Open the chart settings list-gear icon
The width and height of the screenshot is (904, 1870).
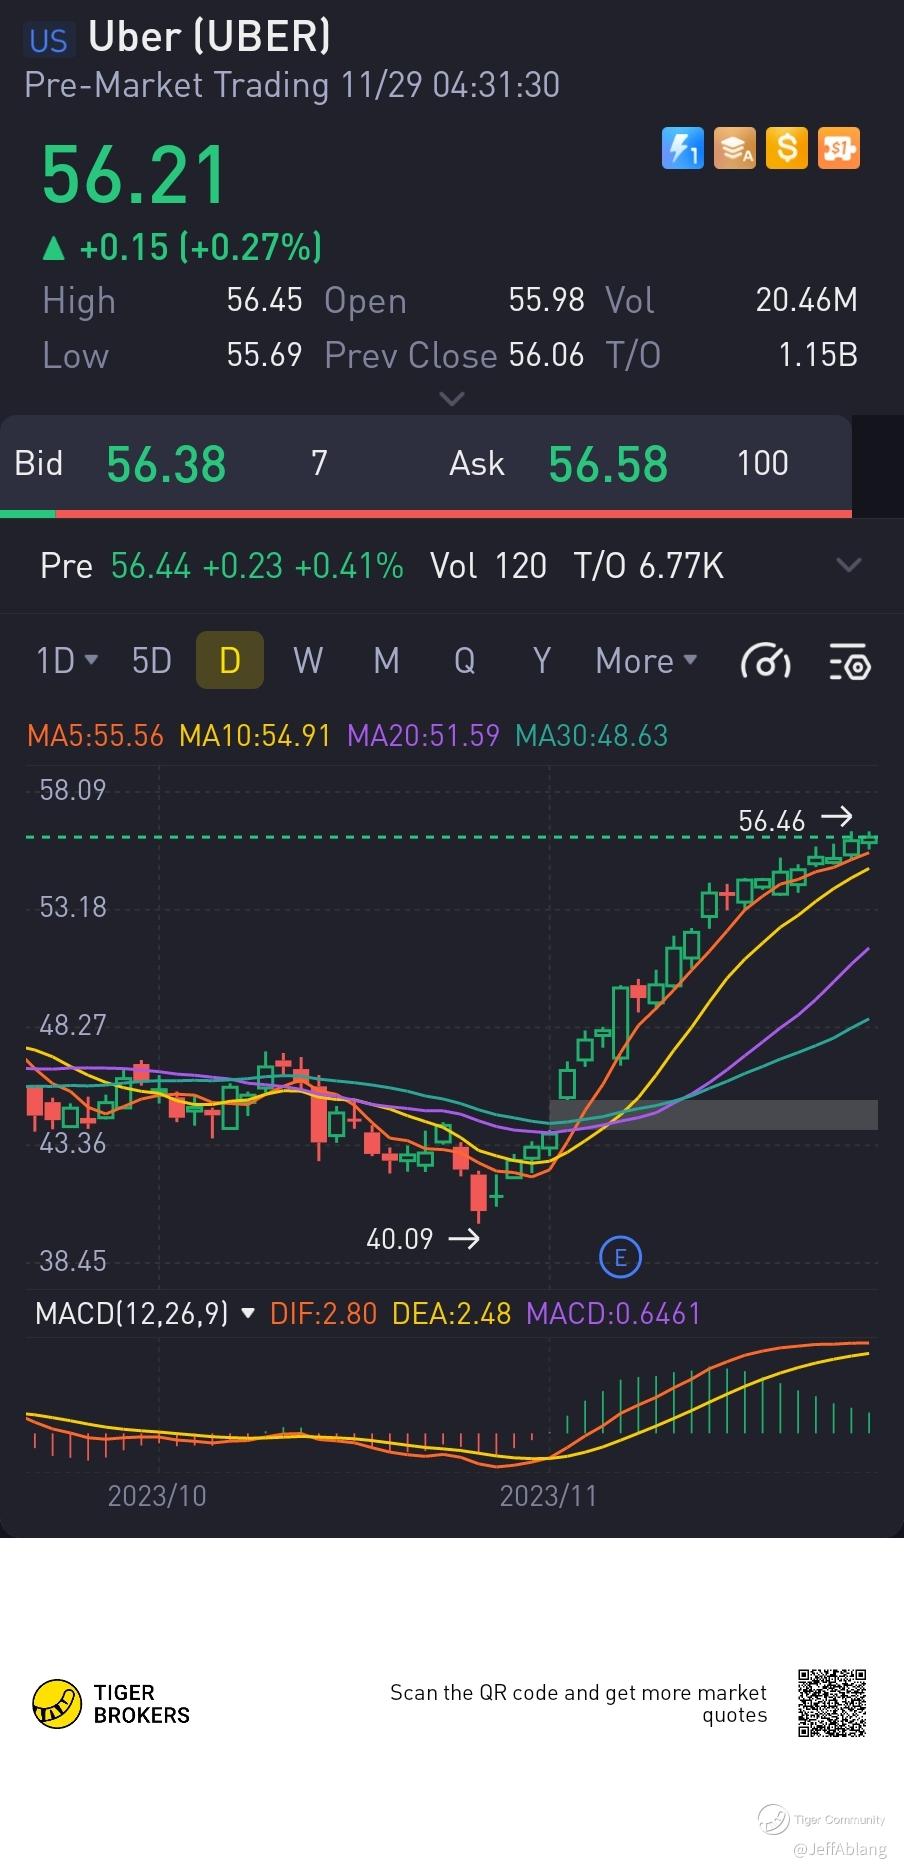850,661
